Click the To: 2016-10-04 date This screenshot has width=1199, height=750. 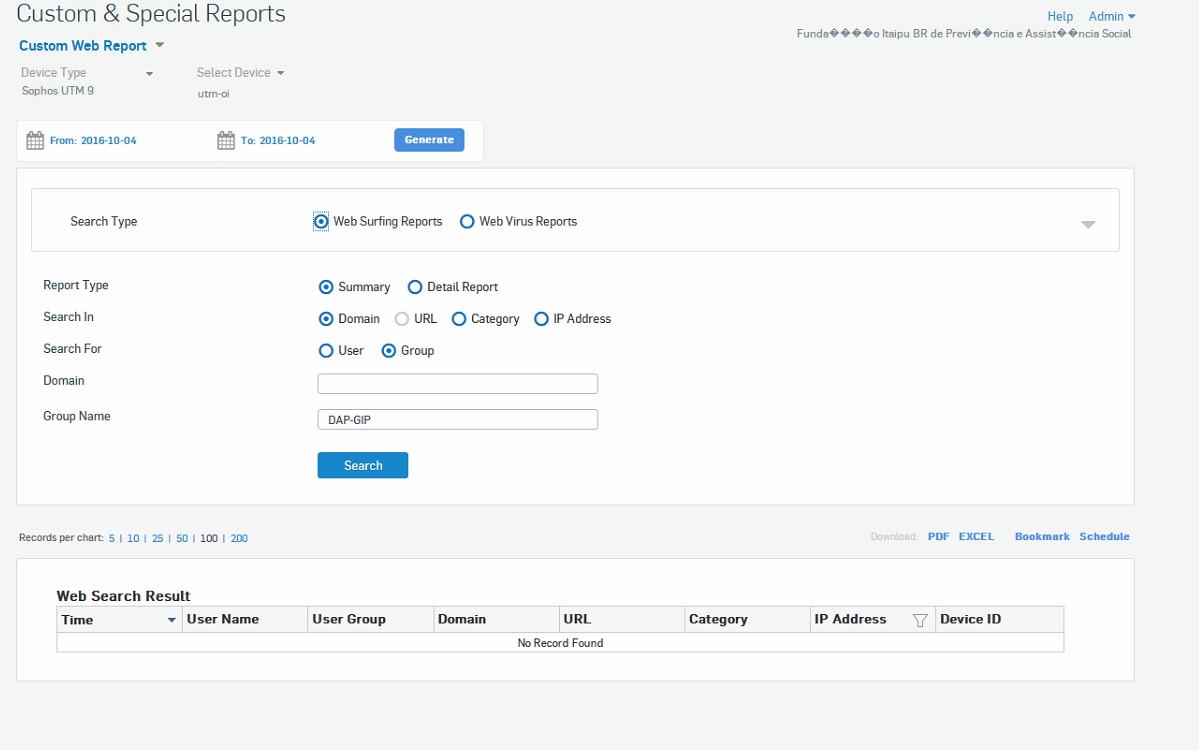(278, 141)
